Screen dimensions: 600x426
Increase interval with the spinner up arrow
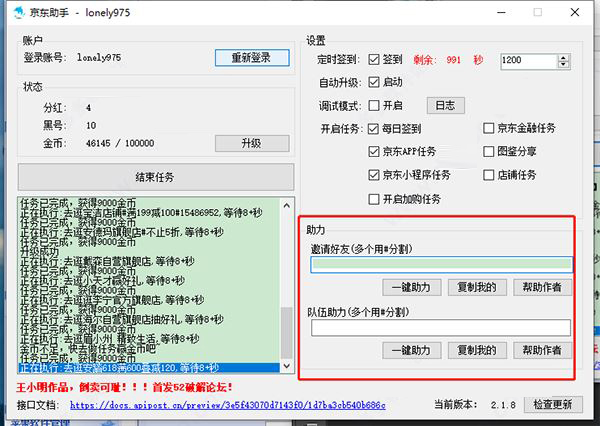point(563,57)
